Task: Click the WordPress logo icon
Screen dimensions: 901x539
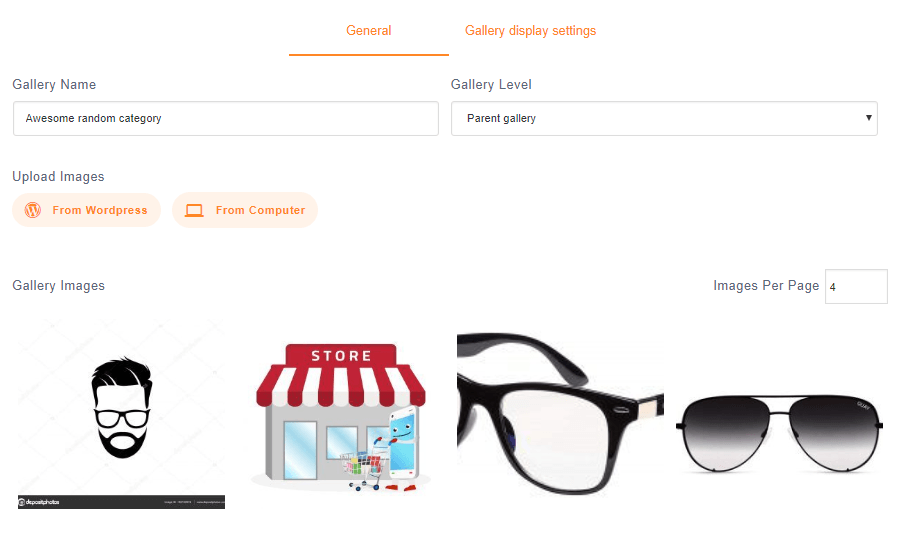Action: point(33,210)
